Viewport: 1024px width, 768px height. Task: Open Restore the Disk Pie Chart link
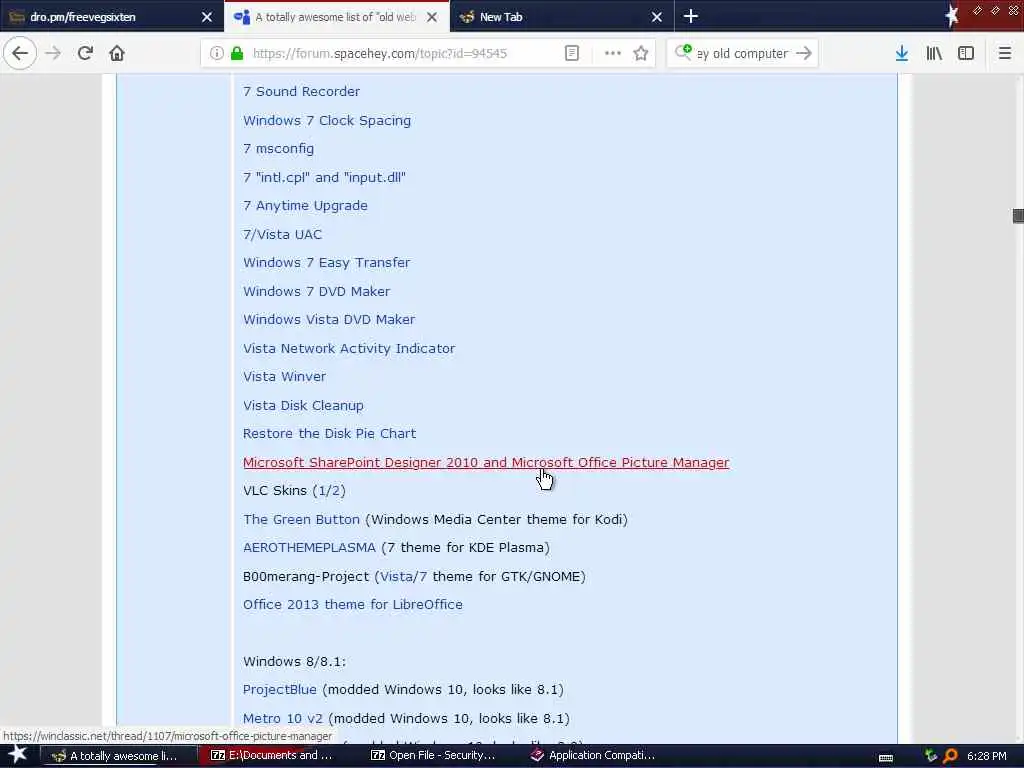(329, 434)
